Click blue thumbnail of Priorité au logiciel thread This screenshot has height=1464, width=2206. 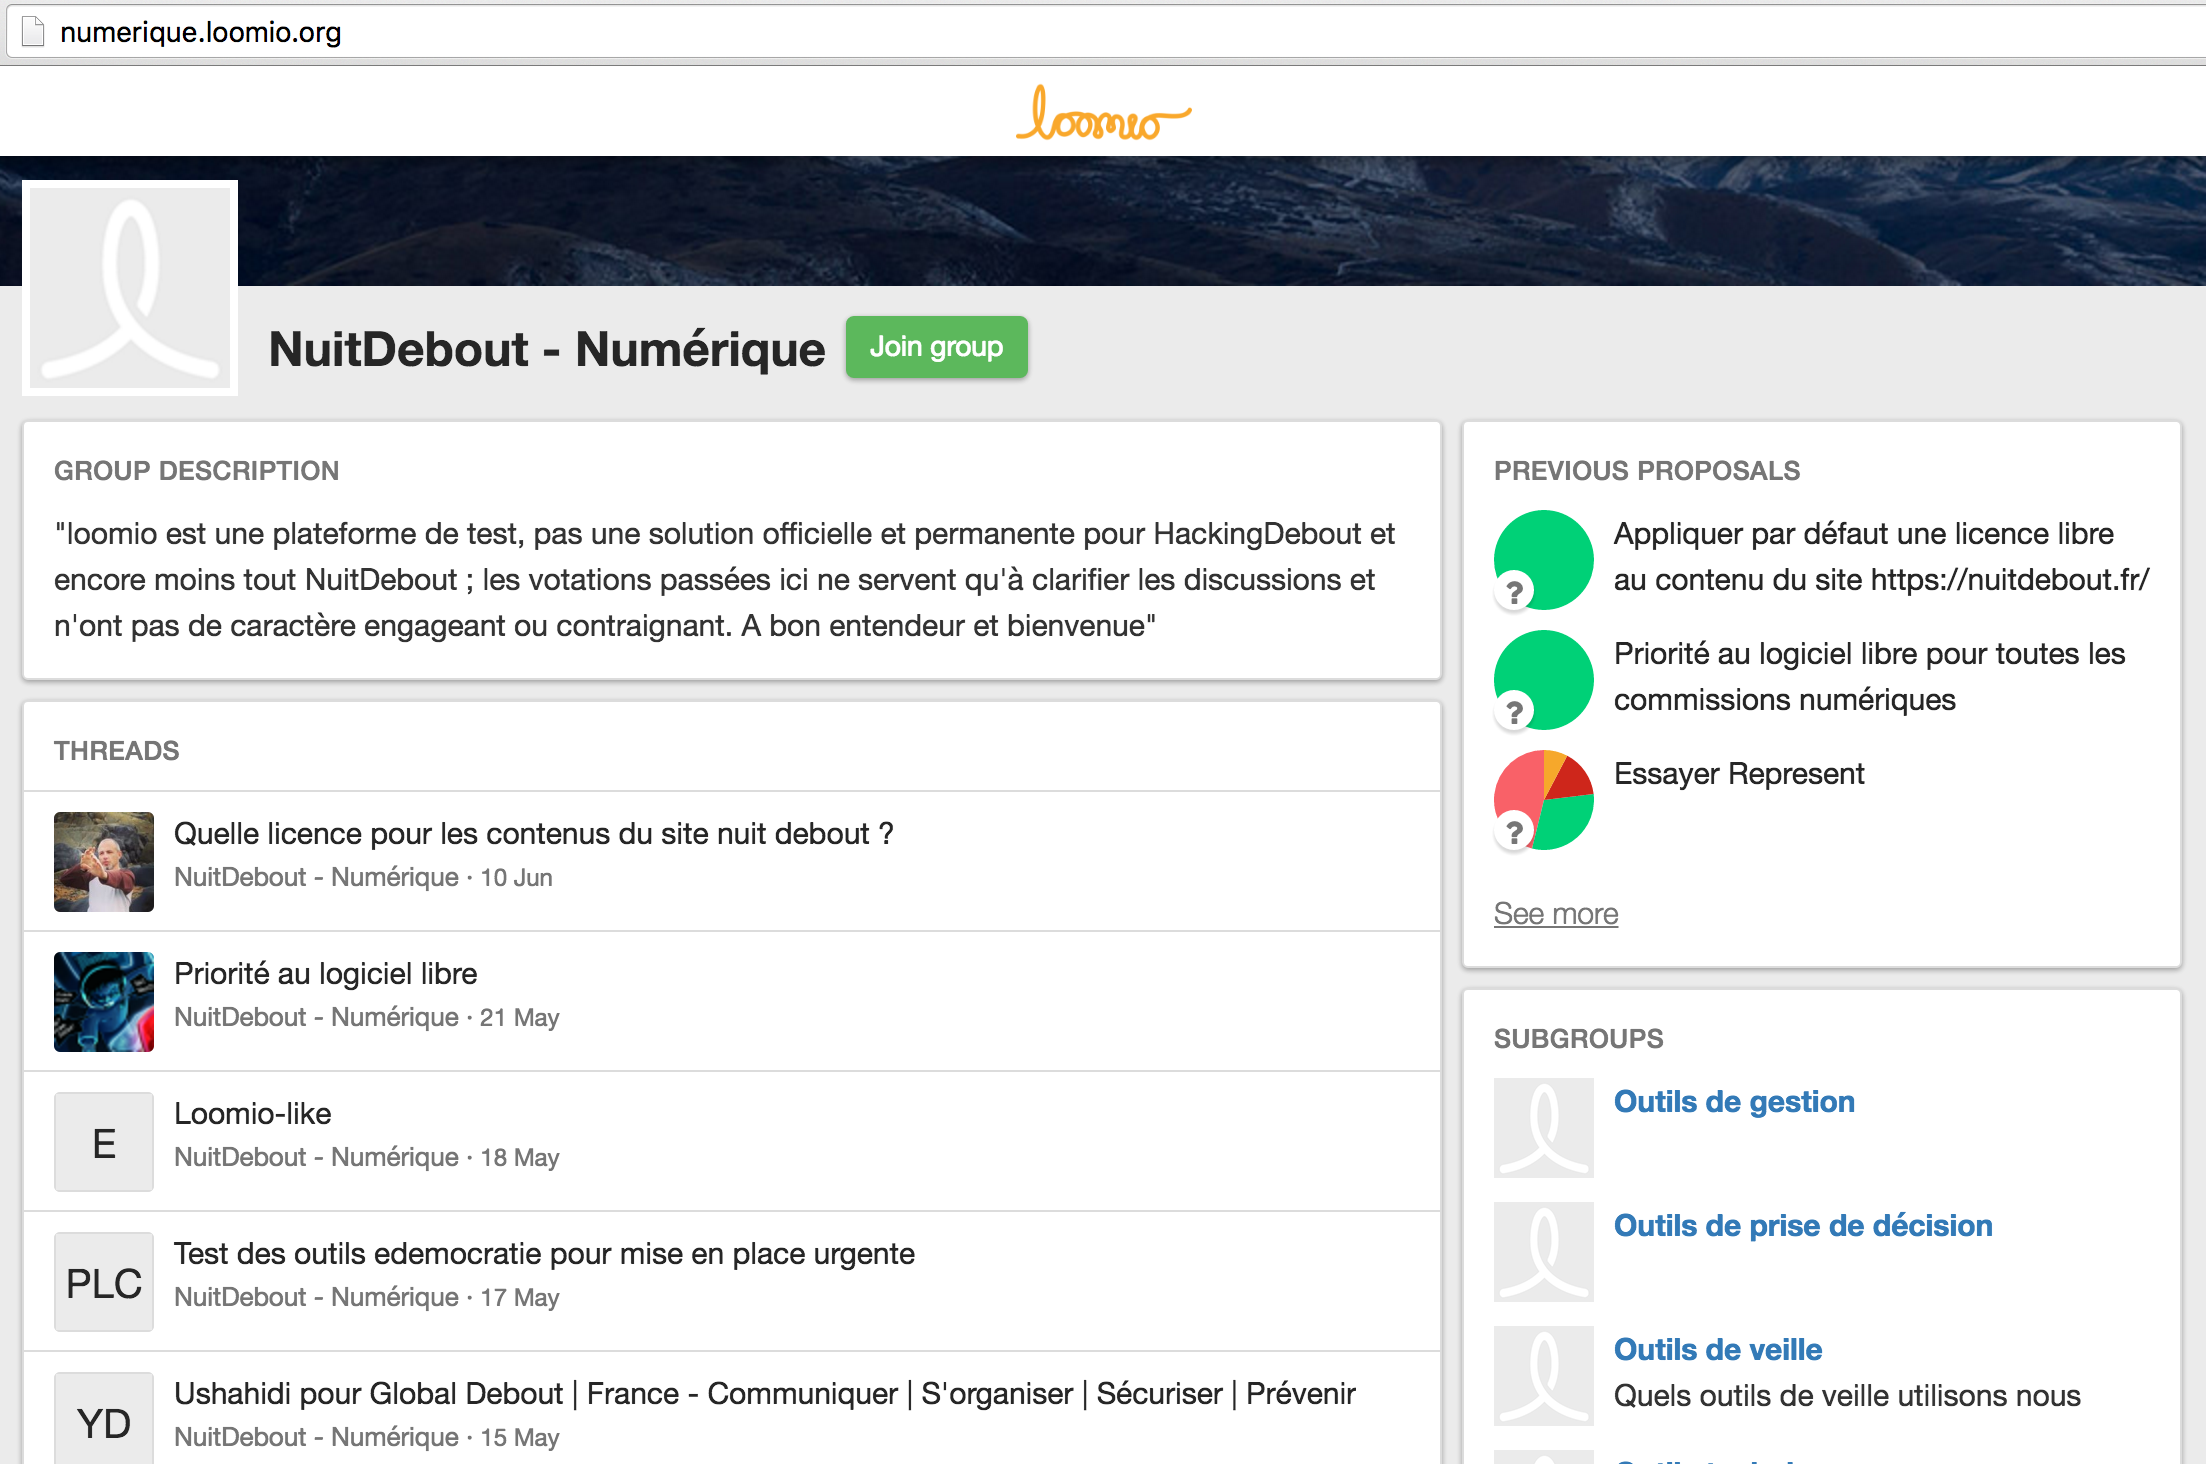[x=104, y=1002]
